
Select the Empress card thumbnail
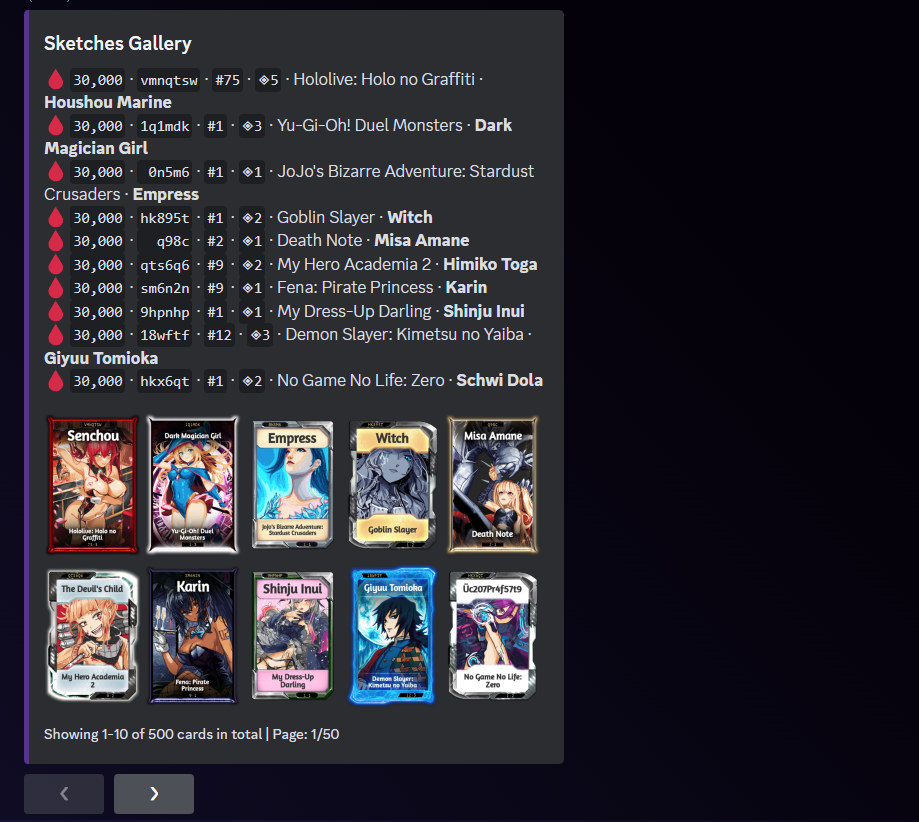pyautogui.click(x=292, y=485)
